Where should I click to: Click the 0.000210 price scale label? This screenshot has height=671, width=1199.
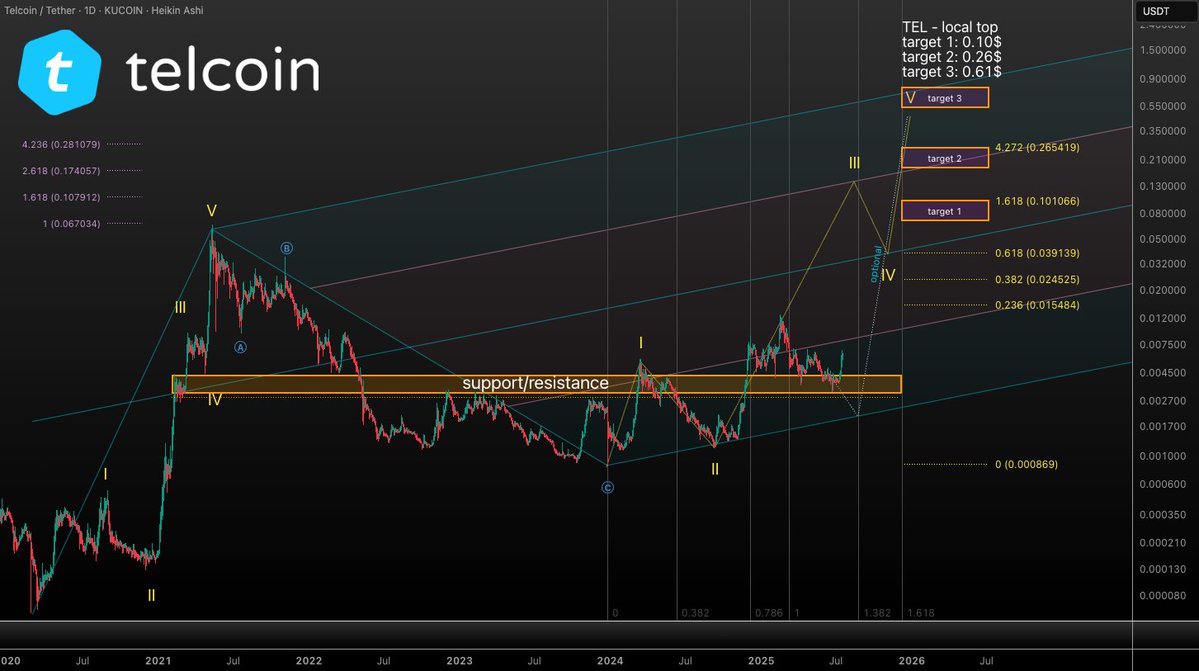[1162, 543]
